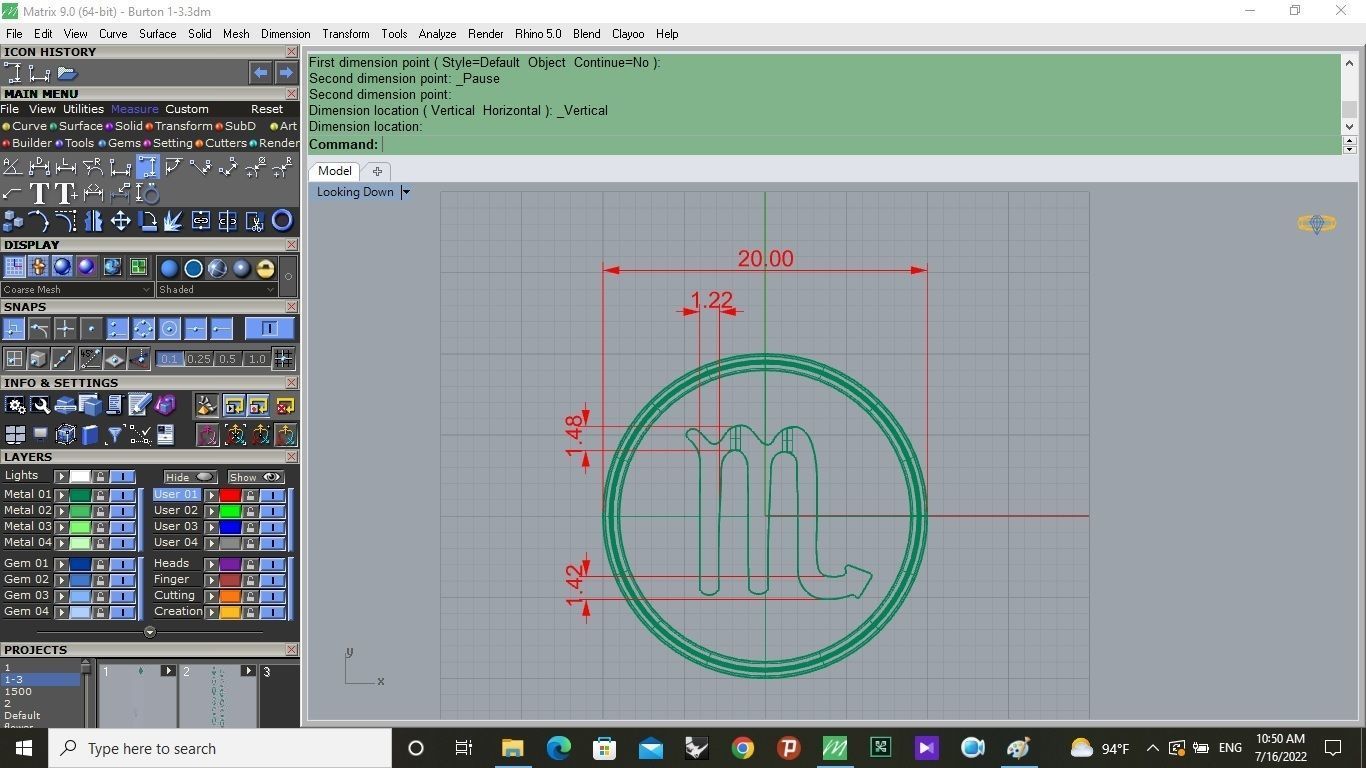Select the vertical dimension tool in Measure
The height and width of the screenshot is (768, 1366).
coord(148,167)
